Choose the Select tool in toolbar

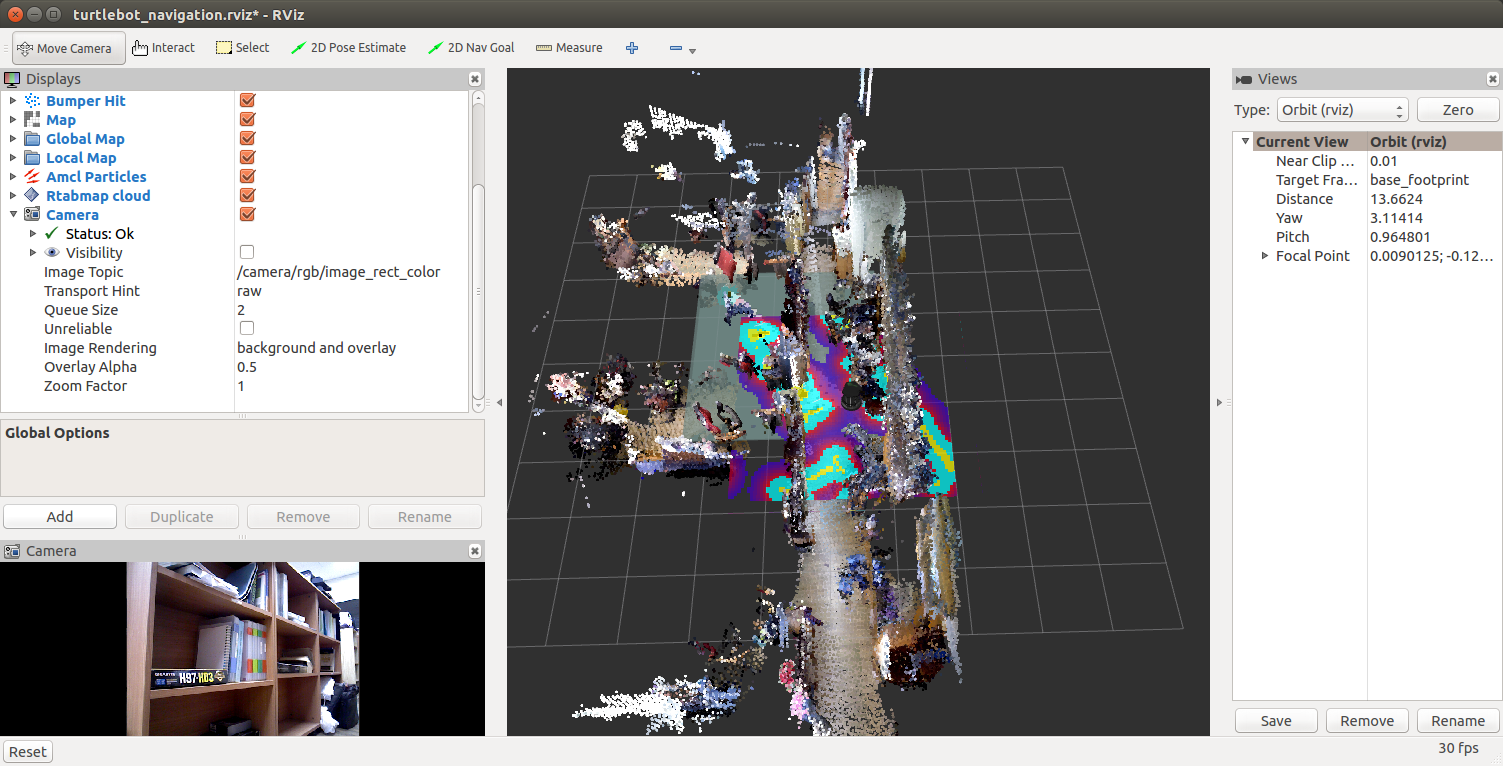click(x=242, y=48)
